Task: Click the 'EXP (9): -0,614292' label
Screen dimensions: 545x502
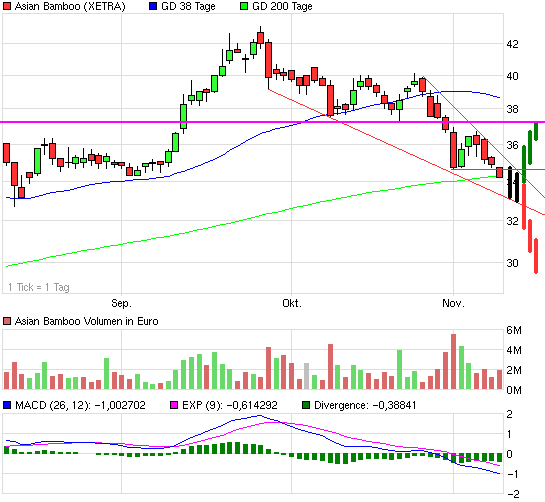Action: (x=229, y=405)
